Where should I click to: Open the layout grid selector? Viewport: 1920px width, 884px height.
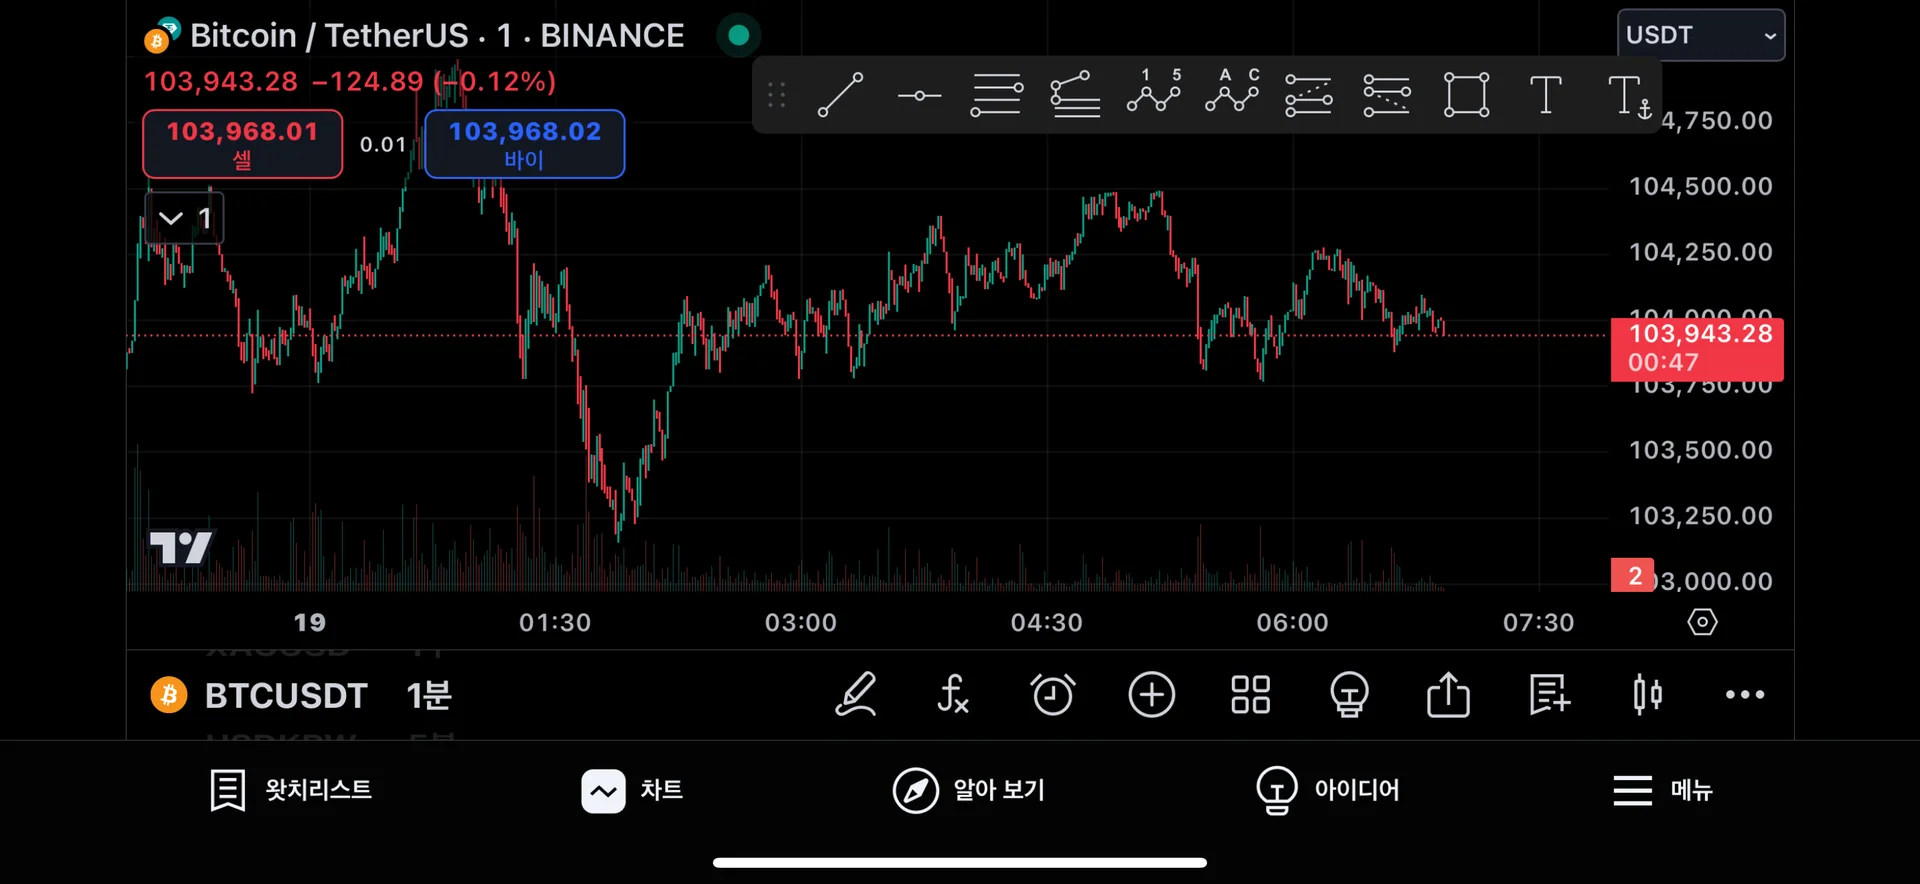click(x=1250, y=694)
